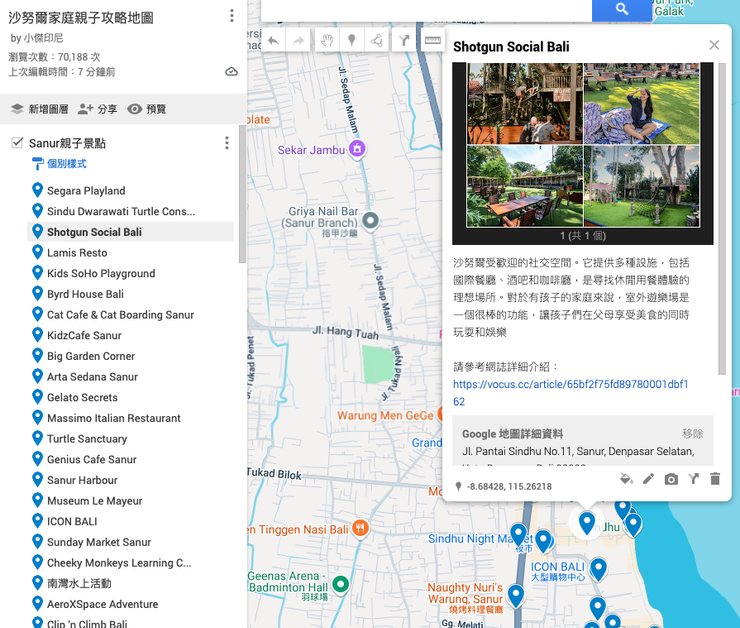This screenshot has width=740, height=628.
Task: Open Sanur親子景點 layer options menu
Action: coord(227,143)
